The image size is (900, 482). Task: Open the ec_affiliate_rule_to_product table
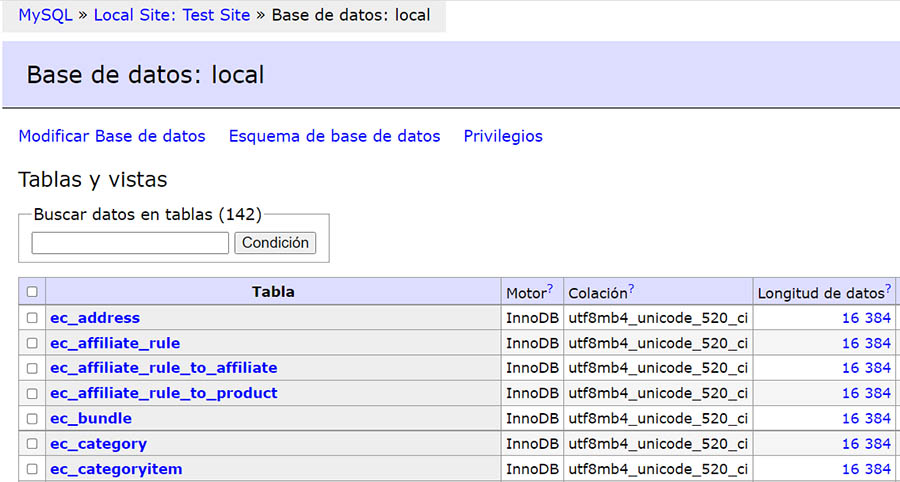click(x=164, y=393)
